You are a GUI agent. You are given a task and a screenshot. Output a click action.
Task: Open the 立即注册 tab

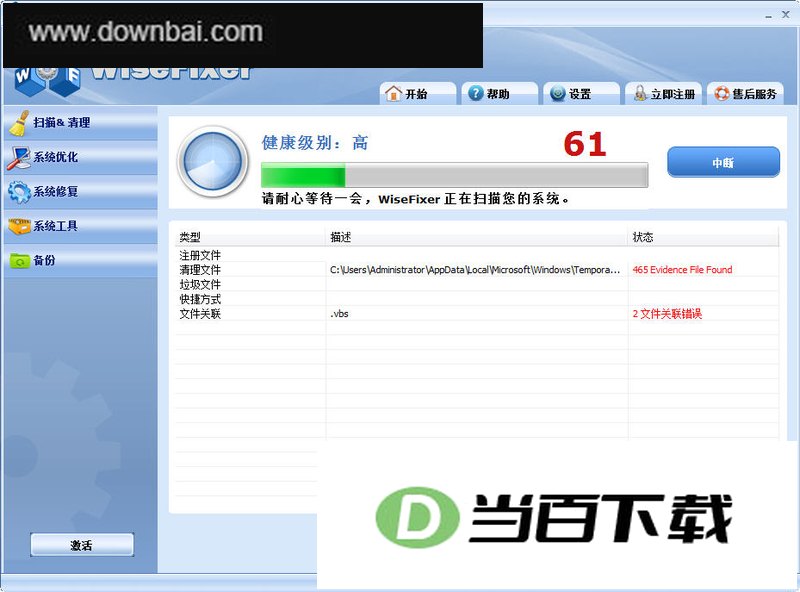point(663,93)
